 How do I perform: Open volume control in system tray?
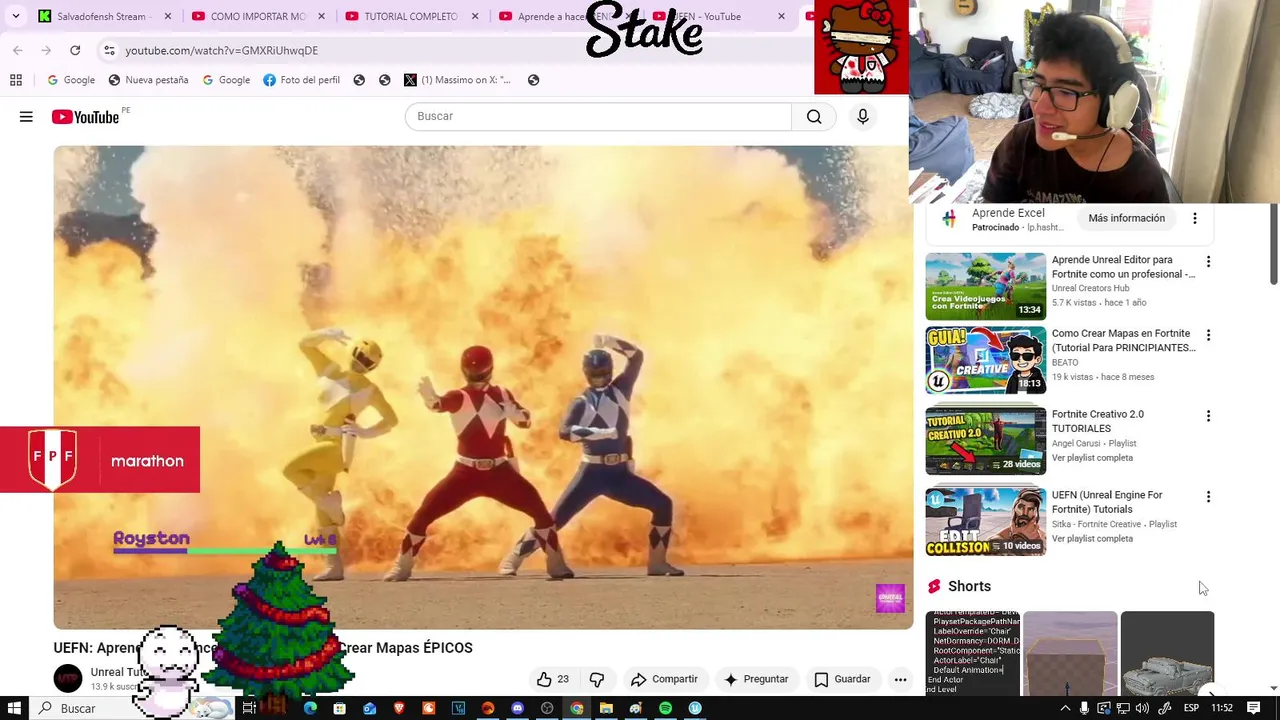[x=1142, y=708]
